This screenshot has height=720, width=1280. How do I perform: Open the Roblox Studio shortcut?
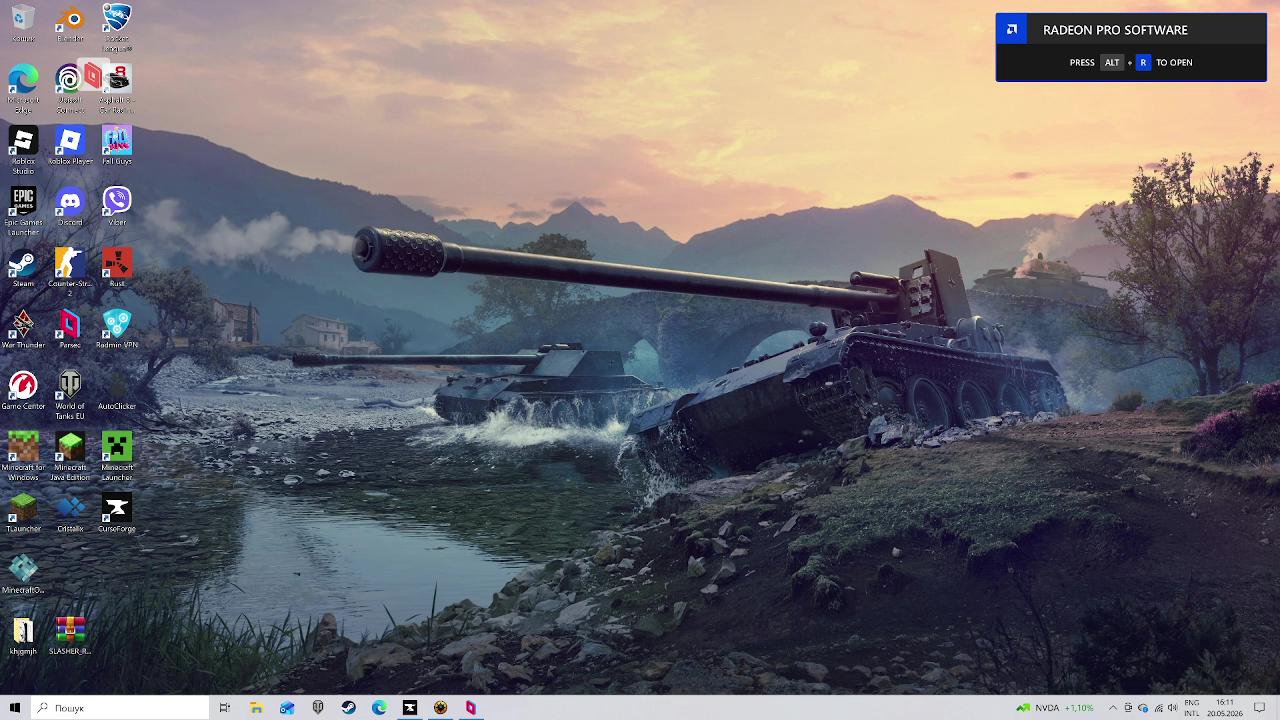click(x=23, y=150)
